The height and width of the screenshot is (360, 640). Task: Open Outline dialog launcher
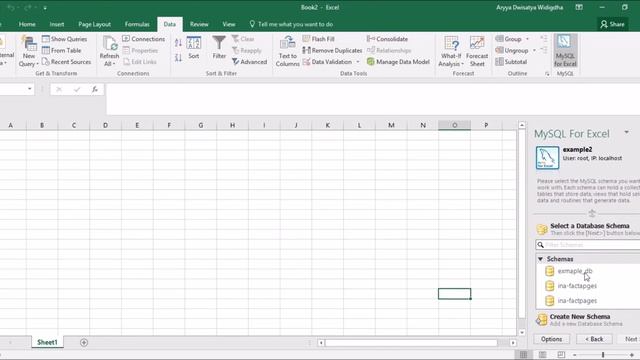[x=547, y=74]
